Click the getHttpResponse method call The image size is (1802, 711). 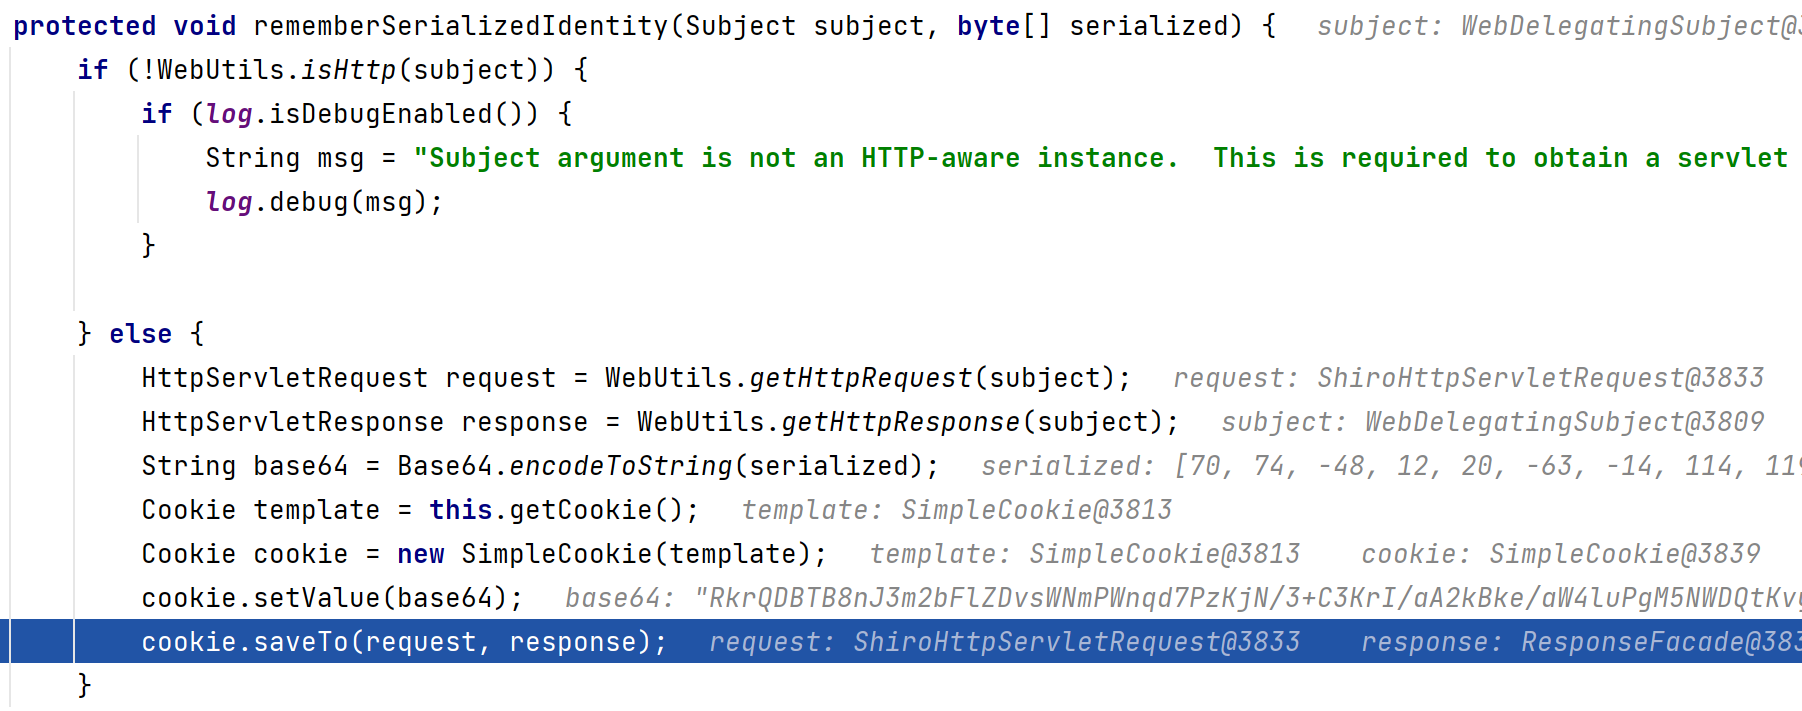(900, 422)
